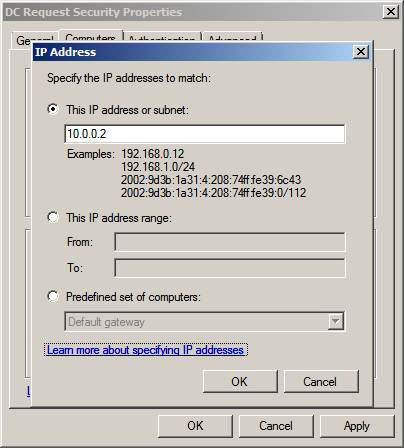Viewport: 404px width, 448px height.
Task: Close the IP Address dialog
Action: click(361, 52)
